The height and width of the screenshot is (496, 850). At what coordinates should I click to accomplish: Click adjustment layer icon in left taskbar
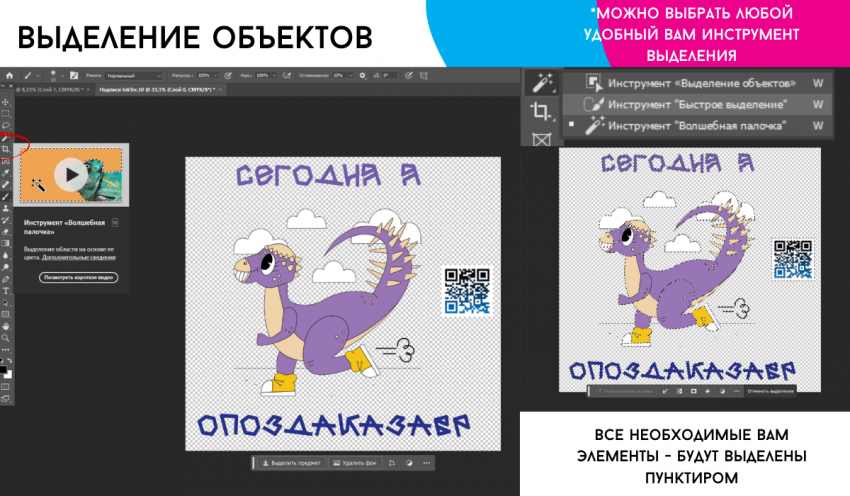click(x=409, y=463)
